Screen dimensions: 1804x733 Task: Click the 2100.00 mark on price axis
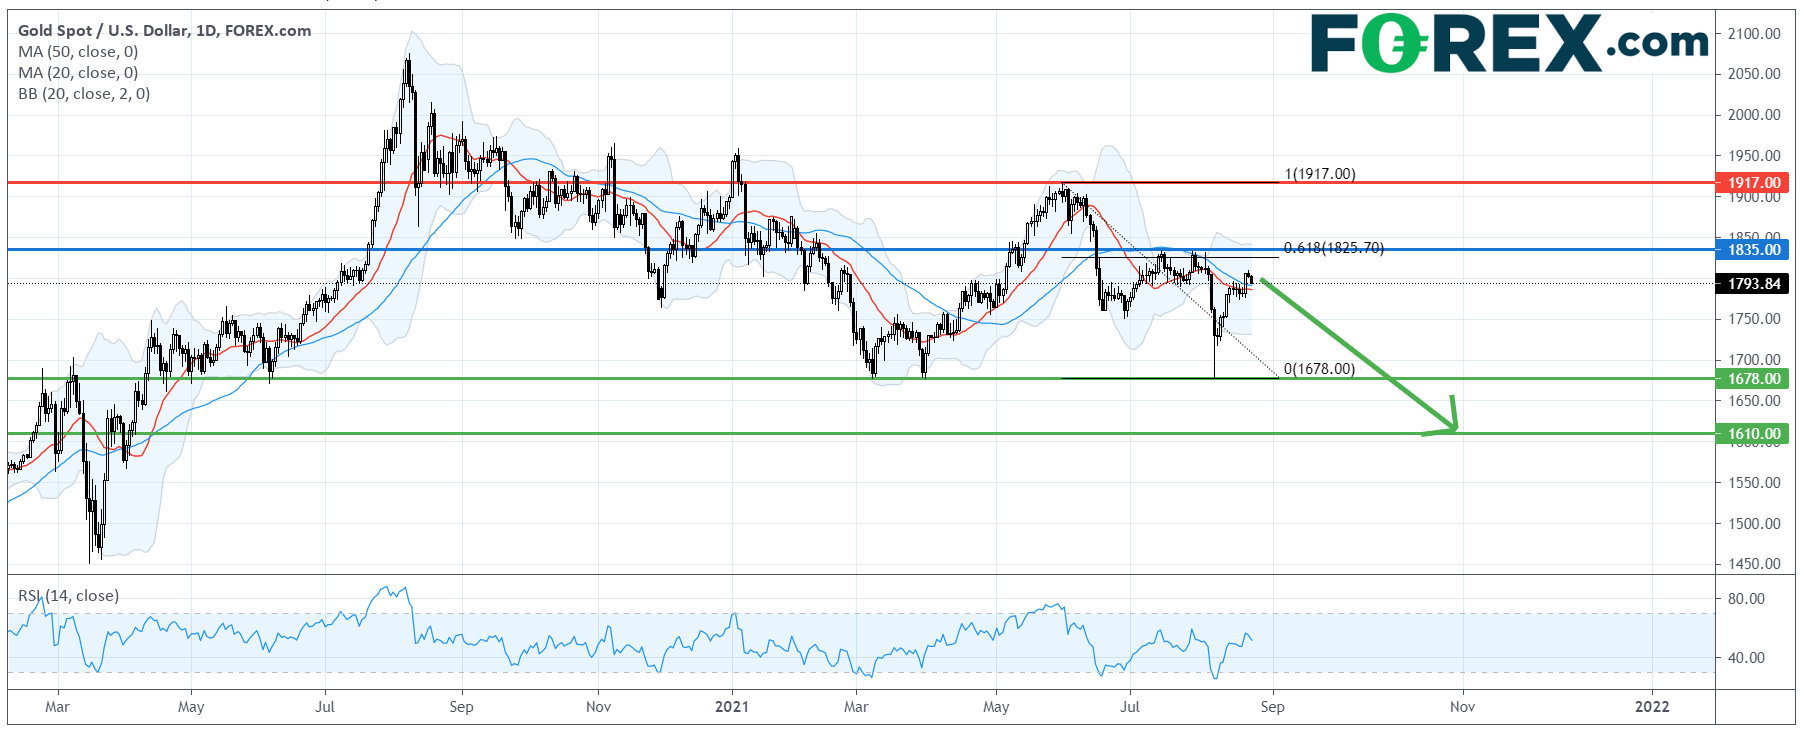click(1754, 34)
